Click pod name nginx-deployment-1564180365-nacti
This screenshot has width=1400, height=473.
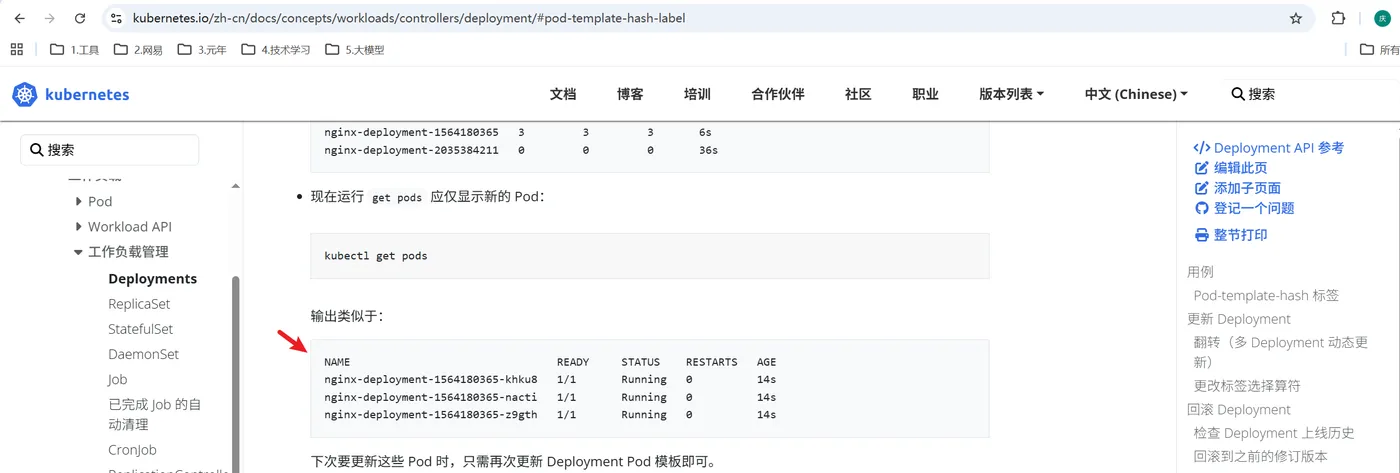pos(431,397)
